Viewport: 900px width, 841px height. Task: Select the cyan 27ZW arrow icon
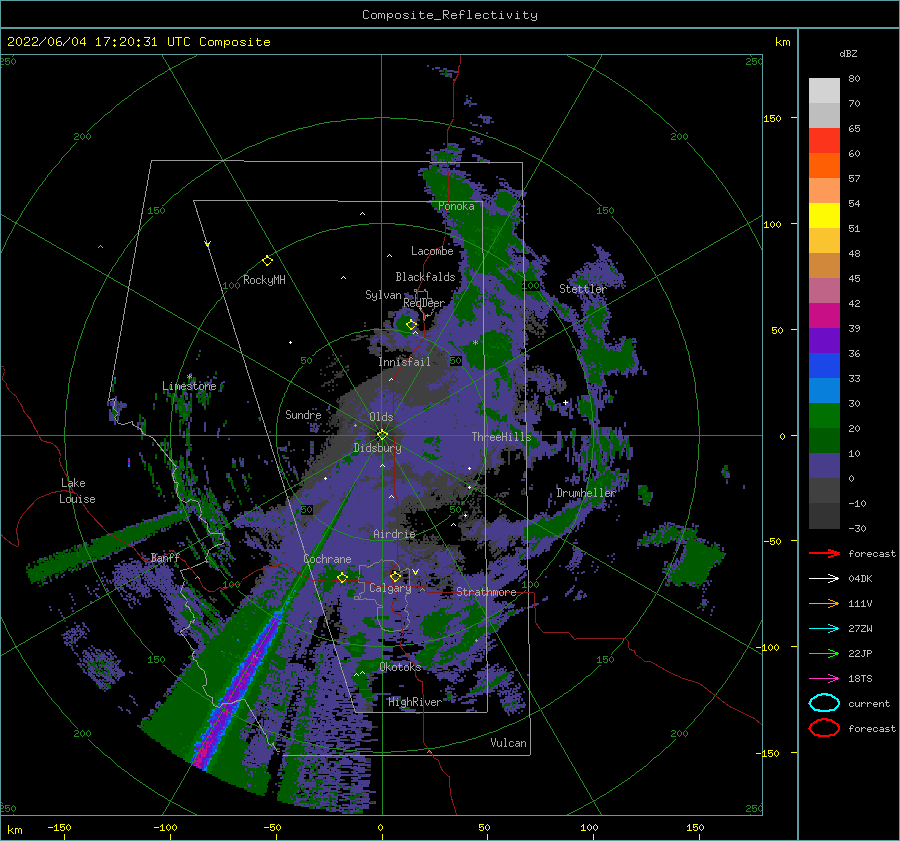(824, 629)
